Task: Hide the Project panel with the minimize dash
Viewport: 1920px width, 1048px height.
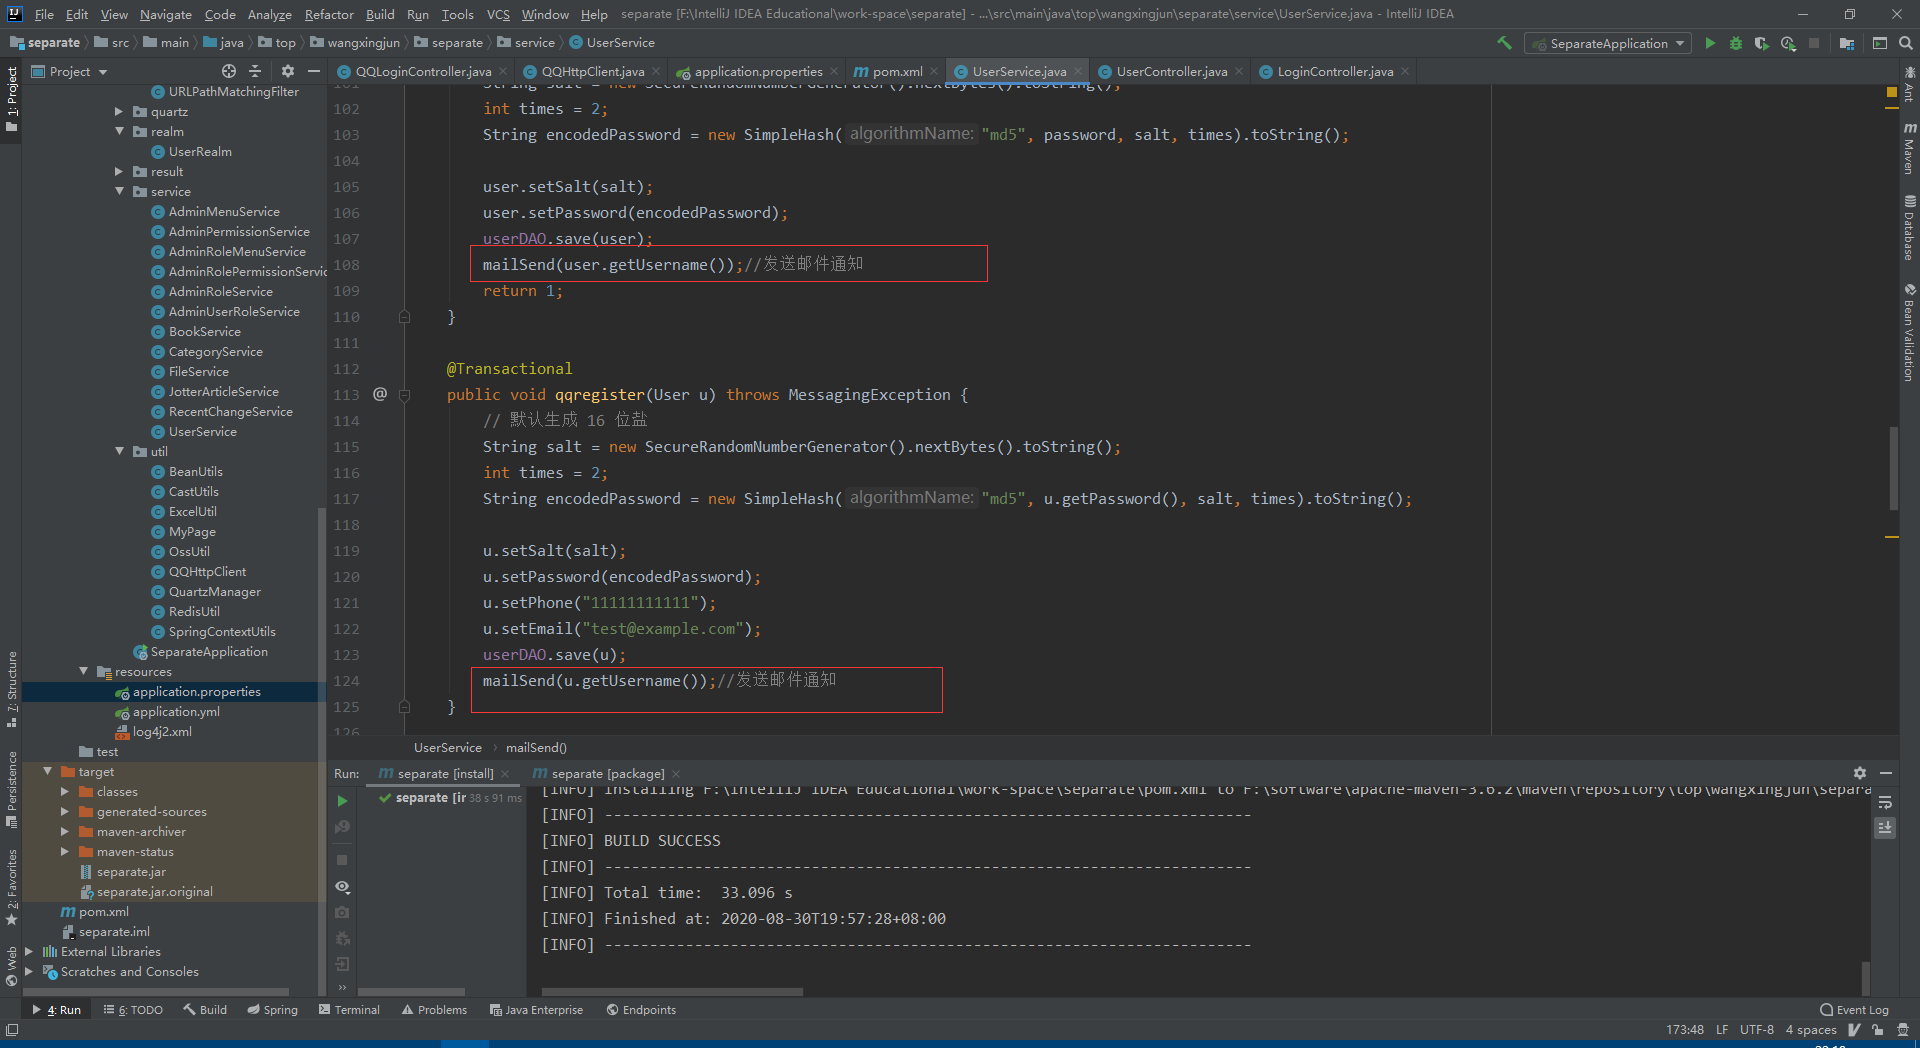Action: click(x=314, y=71)
